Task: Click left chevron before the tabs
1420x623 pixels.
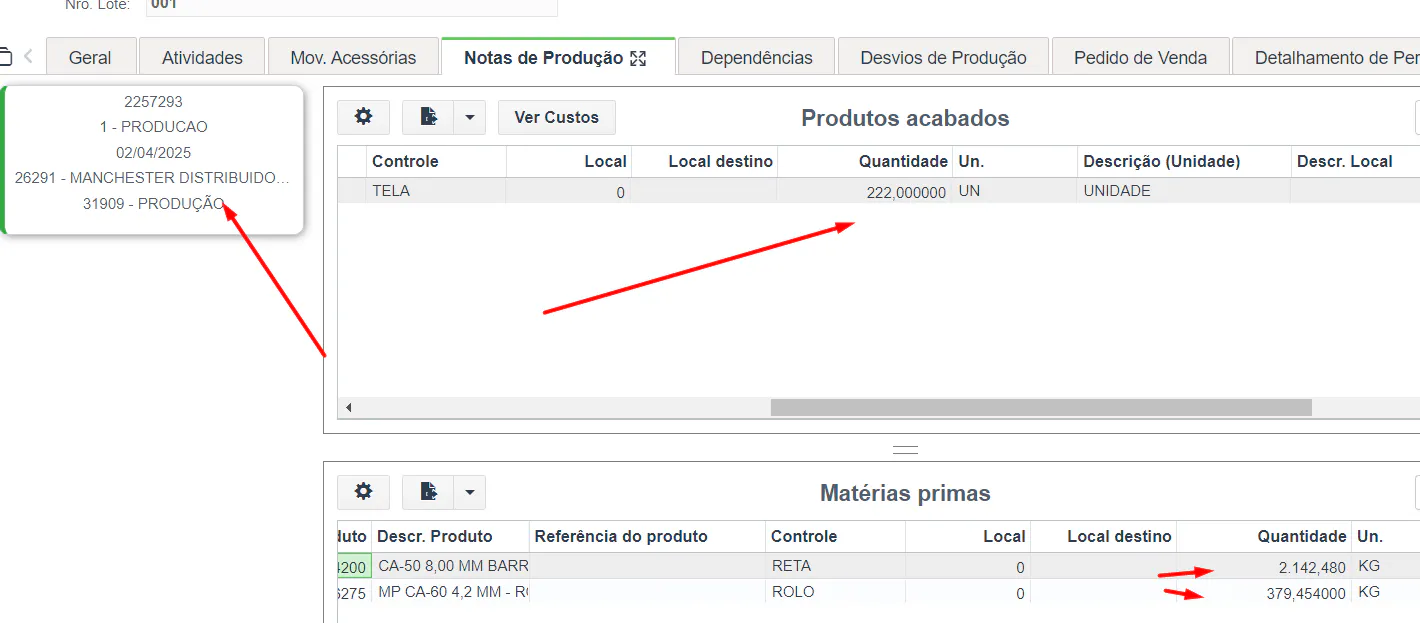Action: [28, 56]
